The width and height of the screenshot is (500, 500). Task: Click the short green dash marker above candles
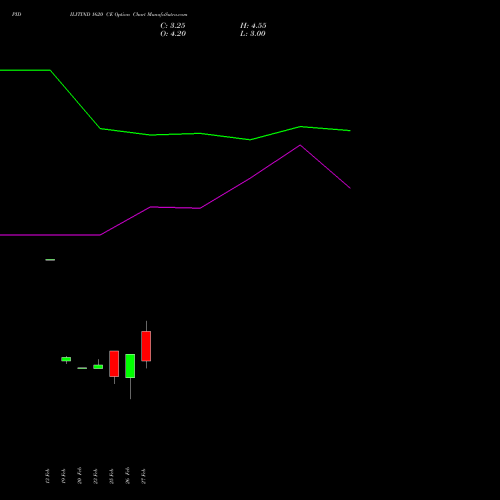point(50,260)
